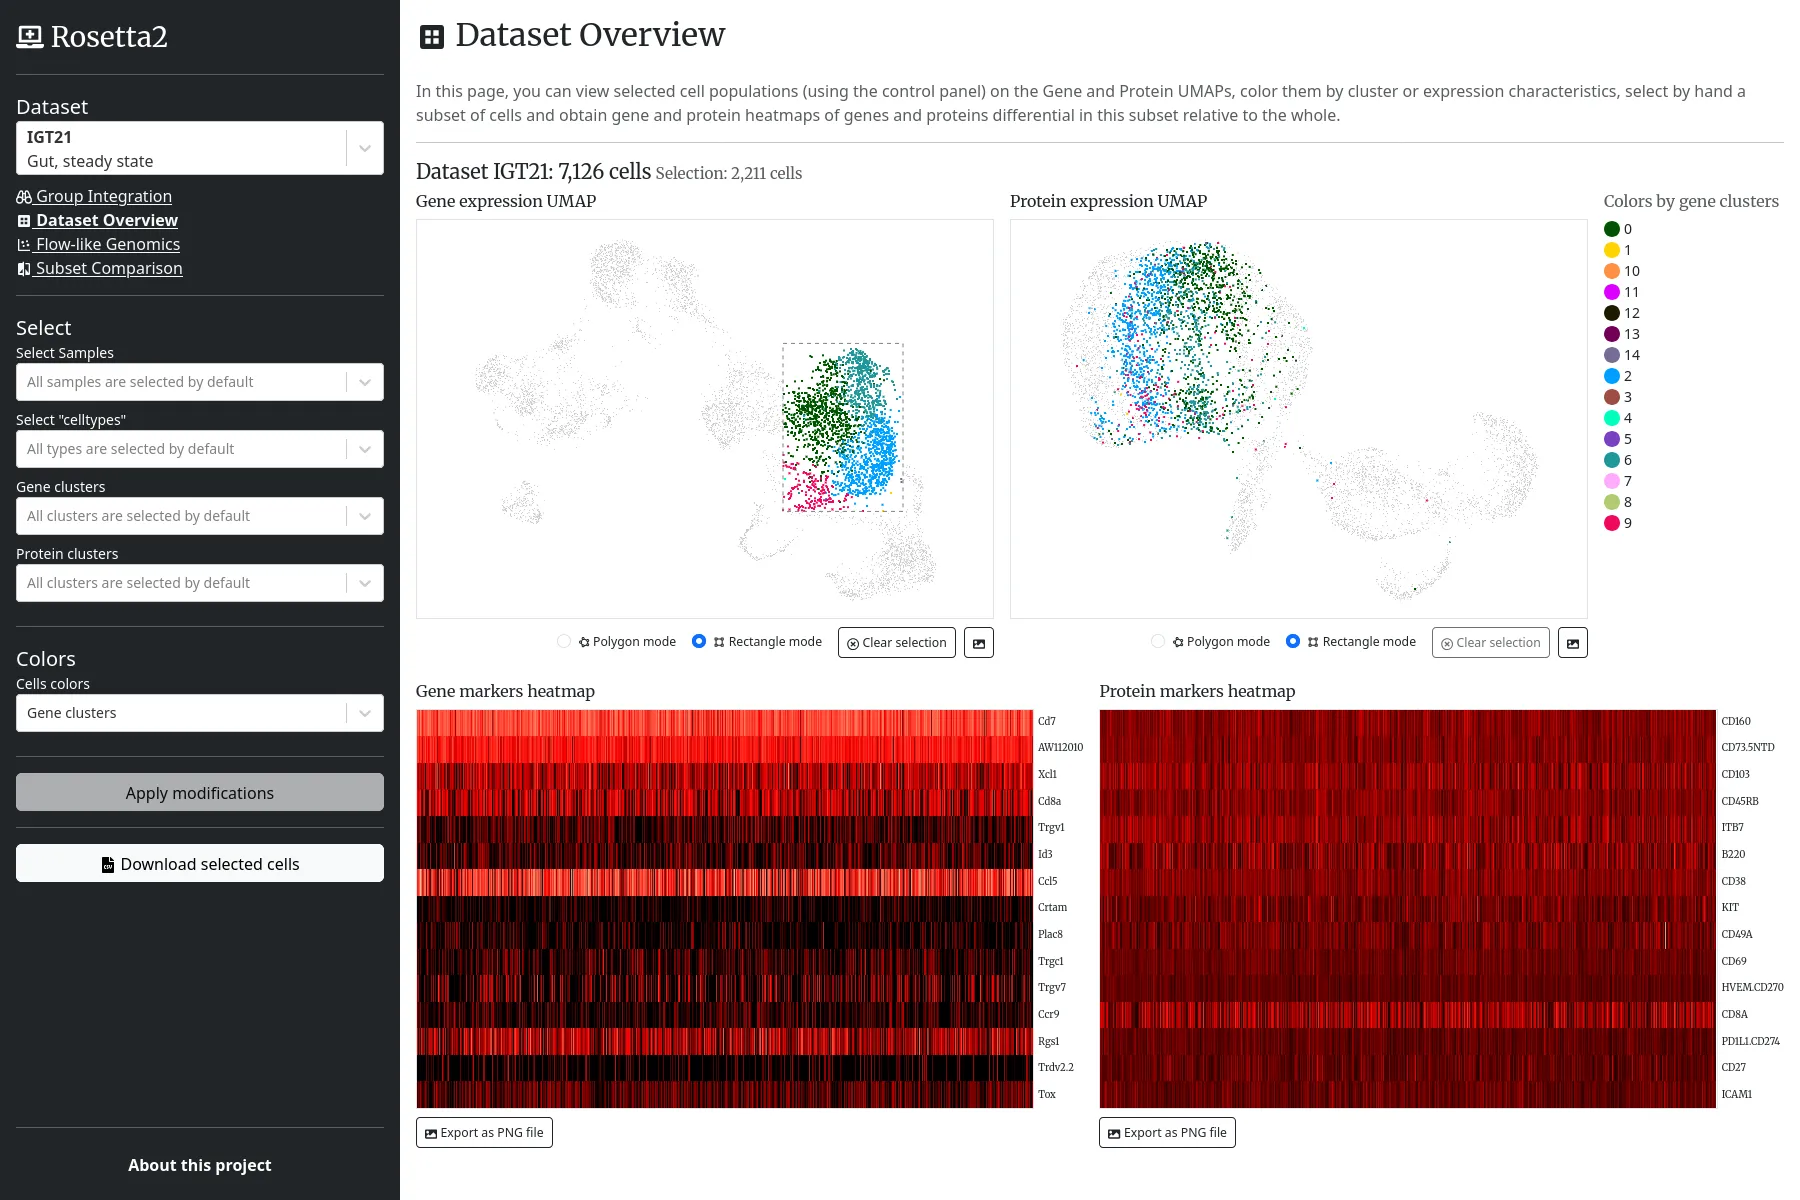The height and width of the screenshot is (1200, 1800).
Task: Click cluster 2 blue color swatch in legend
Action: 1612,376
